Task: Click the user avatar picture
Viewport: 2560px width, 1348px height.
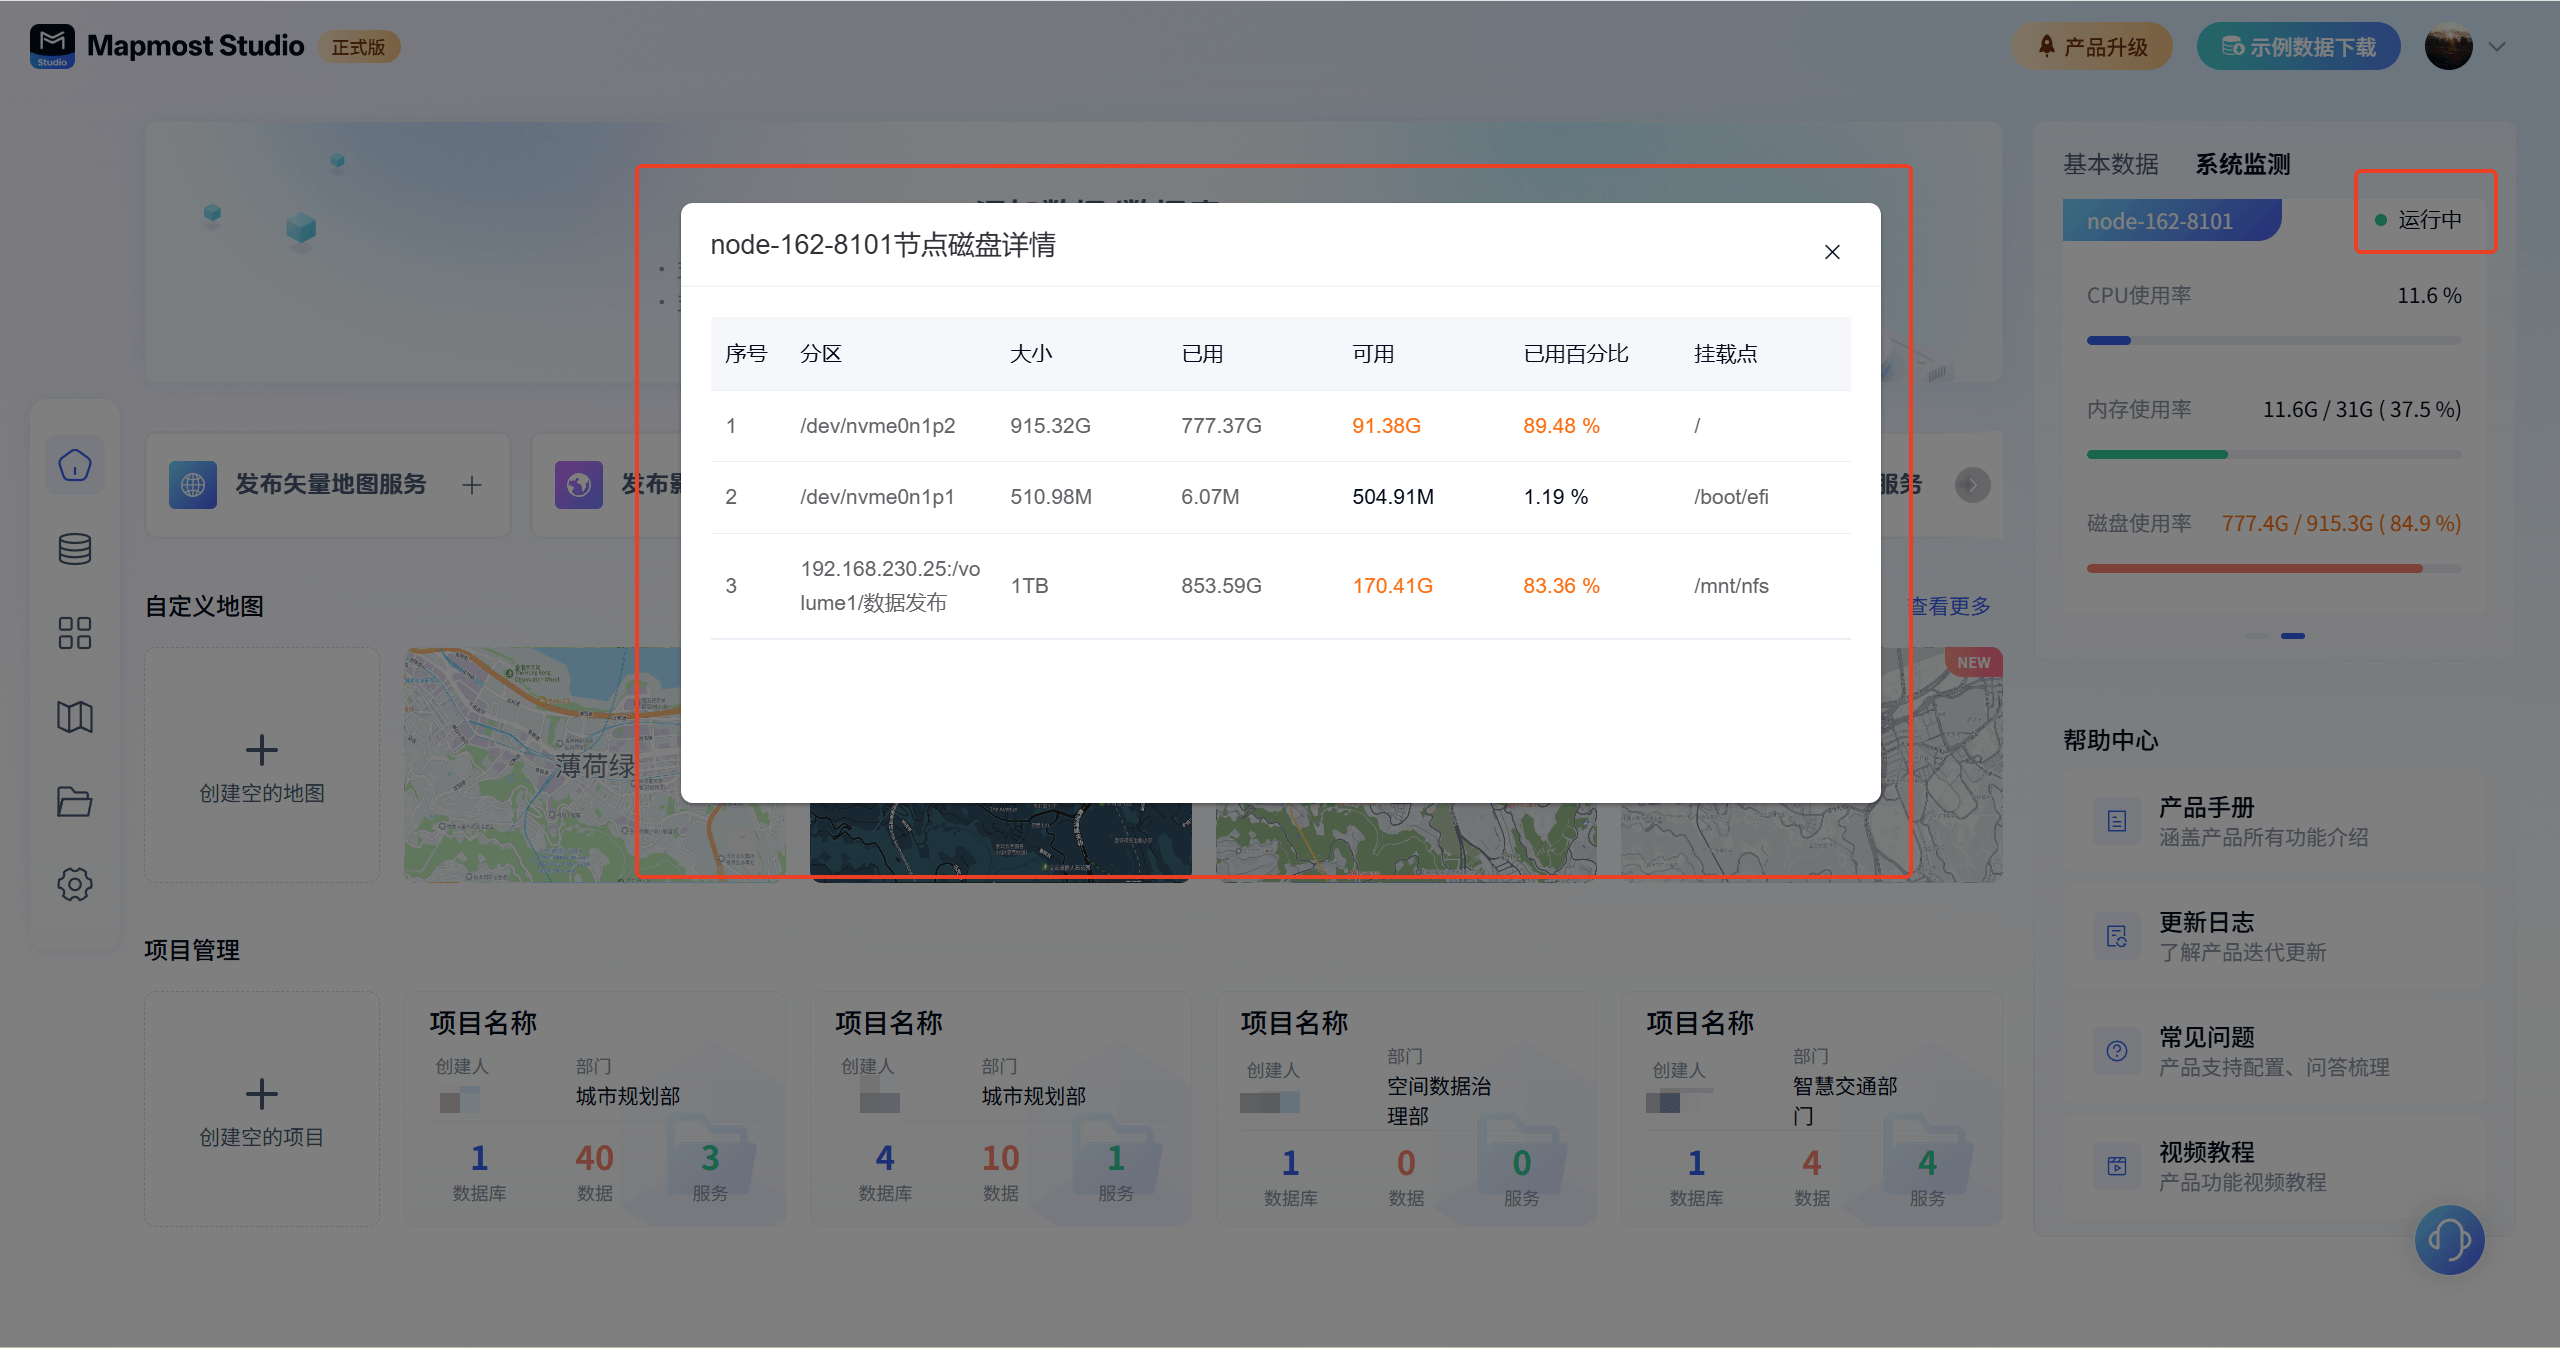Action: 2448,47
